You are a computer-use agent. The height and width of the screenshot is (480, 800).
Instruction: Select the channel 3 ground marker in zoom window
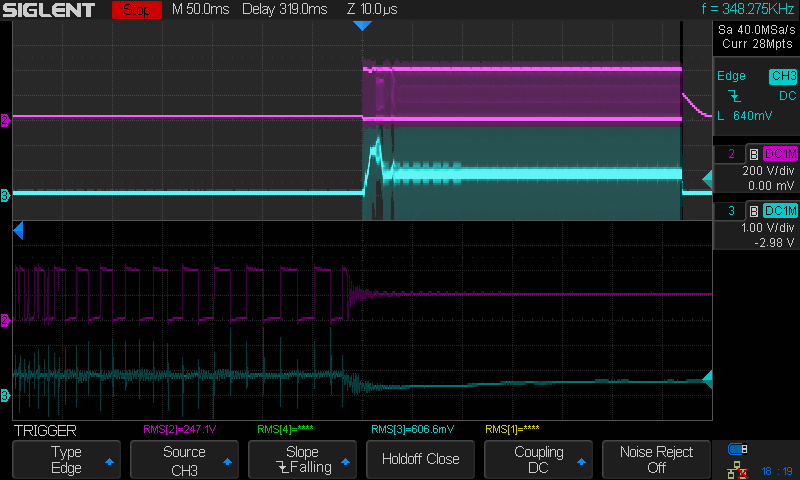pos(5,395)
